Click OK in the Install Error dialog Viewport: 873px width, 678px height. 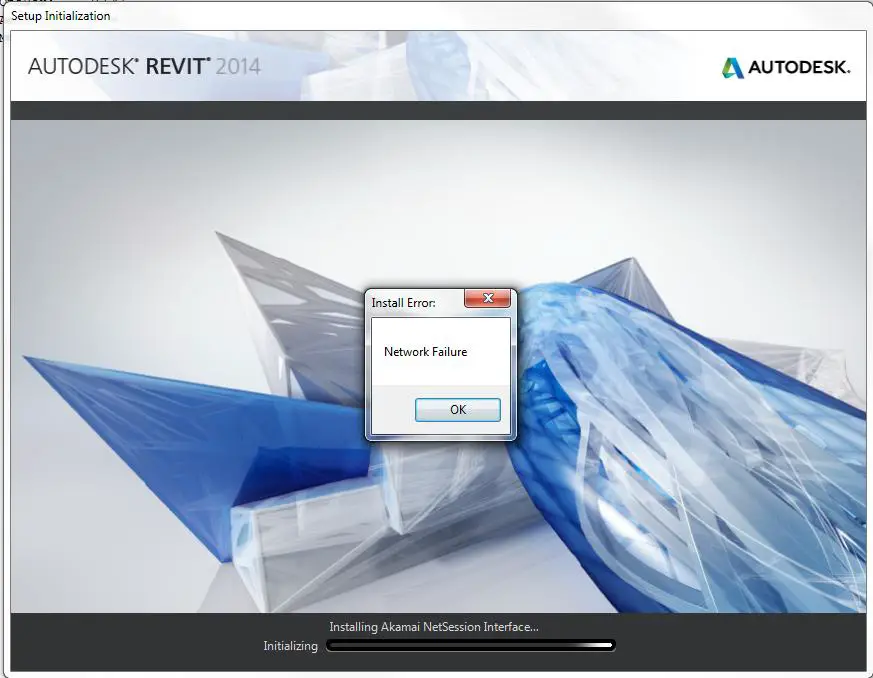pos(458,410)
